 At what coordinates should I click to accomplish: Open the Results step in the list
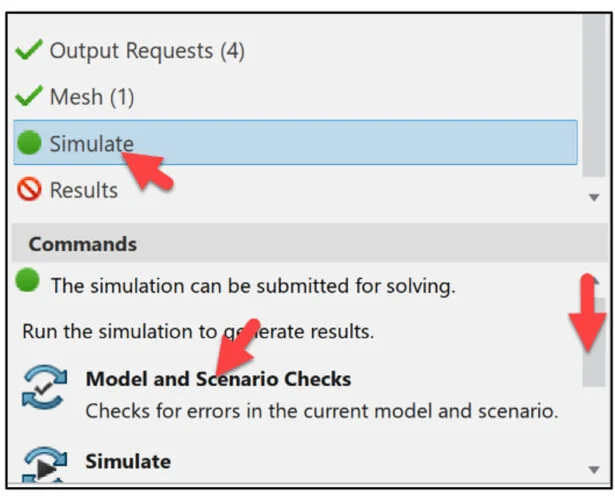(x=83, y=190)
